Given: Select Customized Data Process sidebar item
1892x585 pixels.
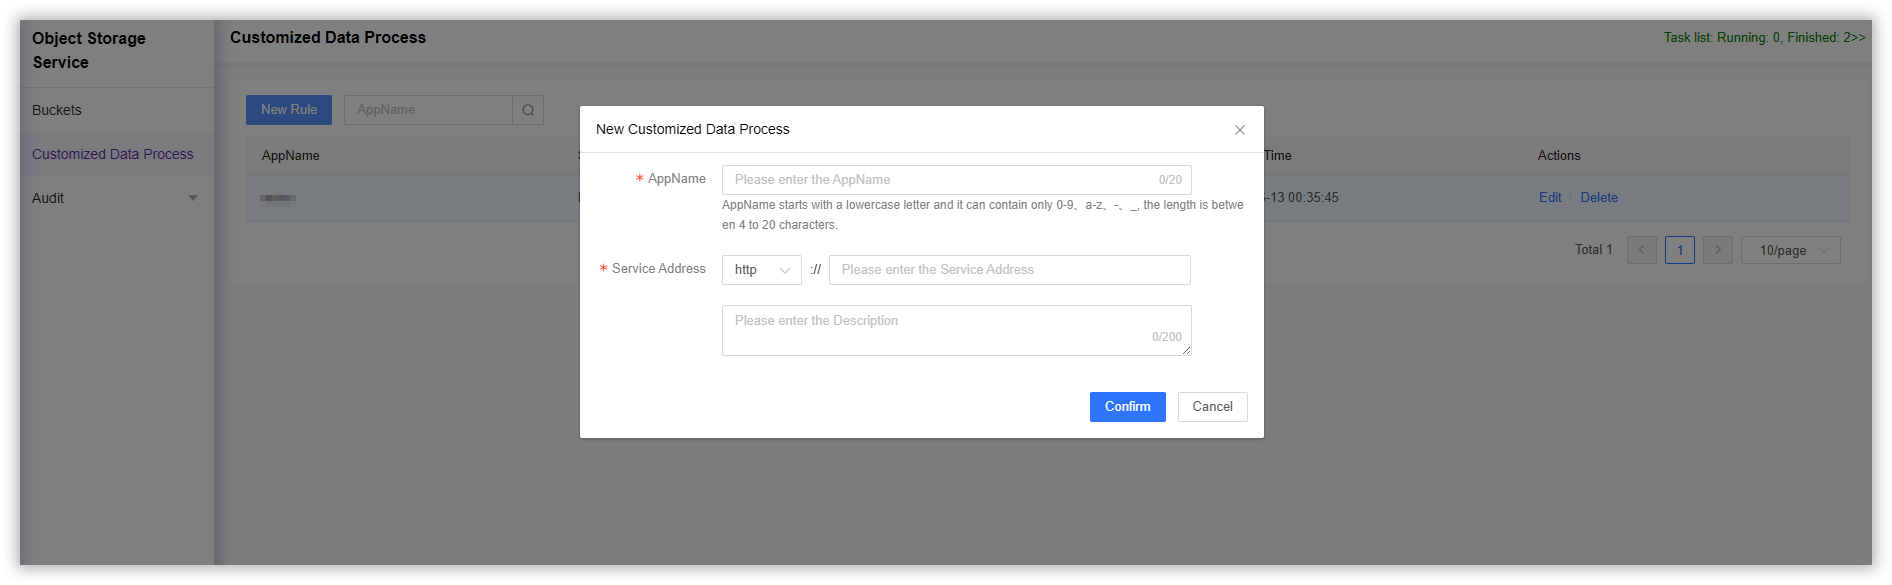Looking at the screenshot, I should (113, 154).
